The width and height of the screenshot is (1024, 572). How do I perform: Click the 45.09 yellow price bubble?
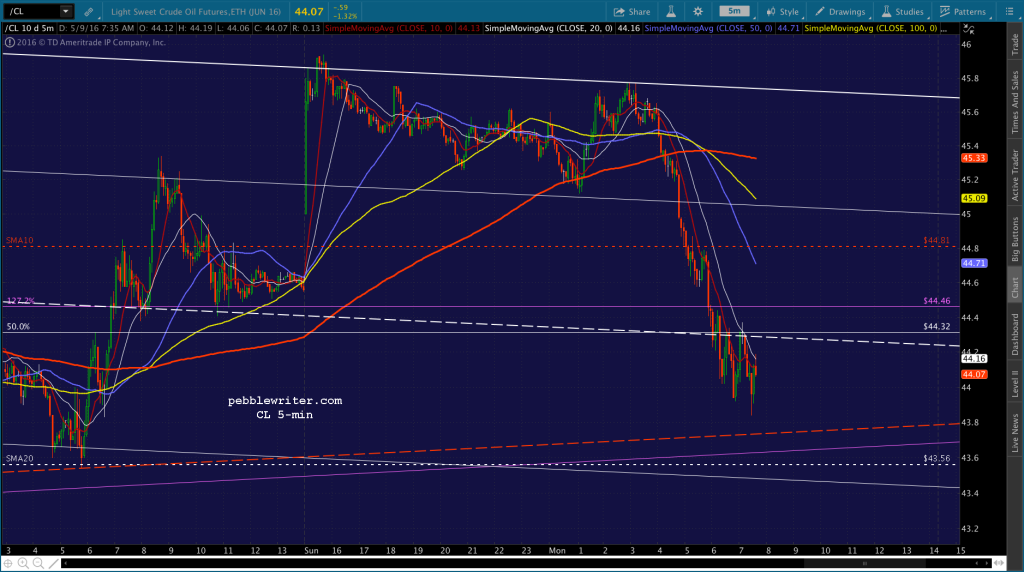click(x=974, y=199)
